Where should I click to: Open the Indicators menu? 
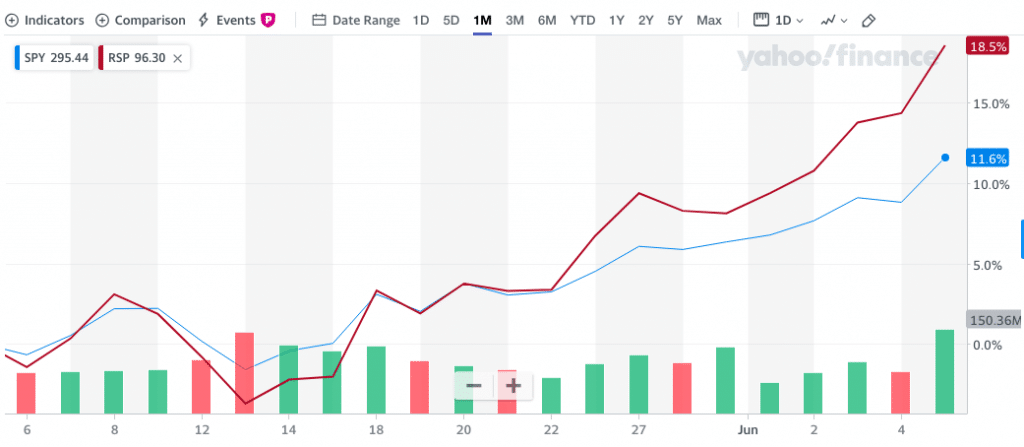[x=44, y=20]
